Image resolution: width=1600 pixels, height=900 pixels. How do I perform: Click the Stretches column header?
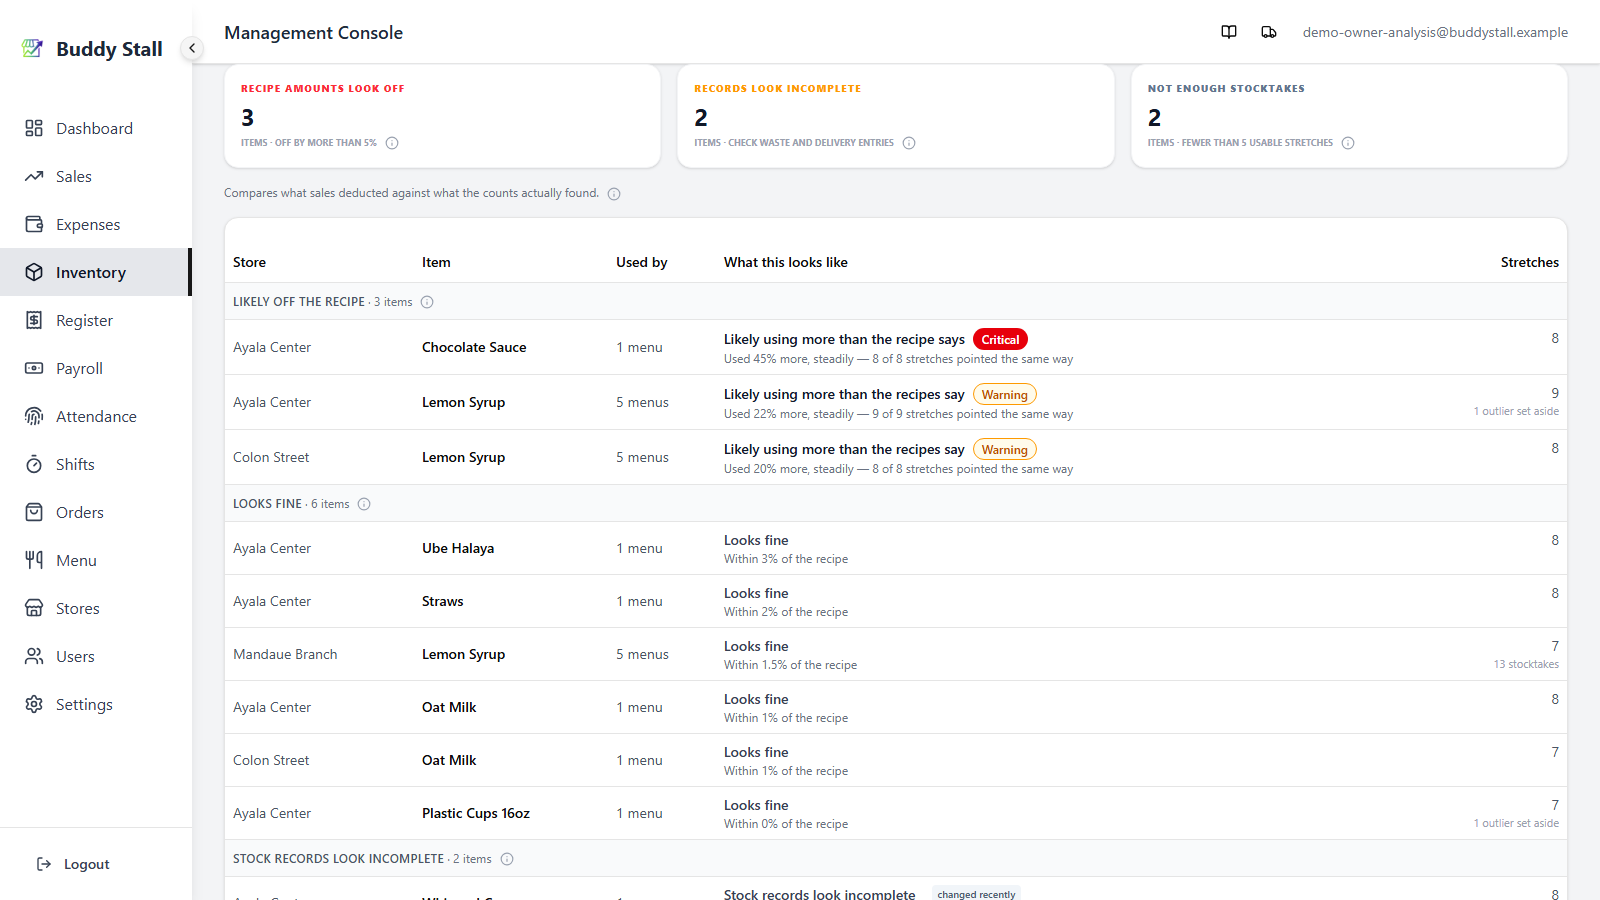click(x=1529, y=262)
